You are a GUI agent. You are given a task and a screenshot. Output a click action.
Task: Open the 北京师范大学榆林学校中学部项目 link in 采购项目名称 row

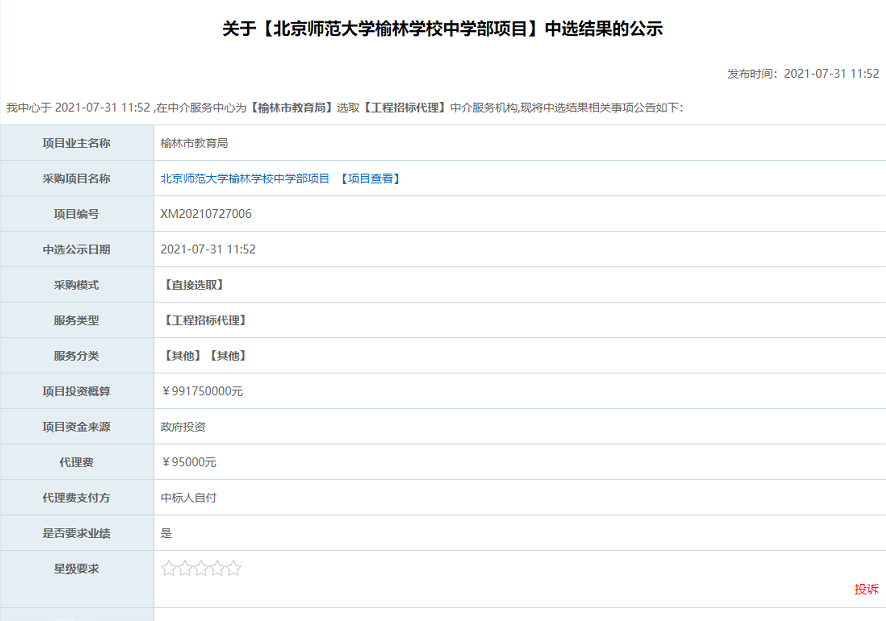[x=245, y=179]
